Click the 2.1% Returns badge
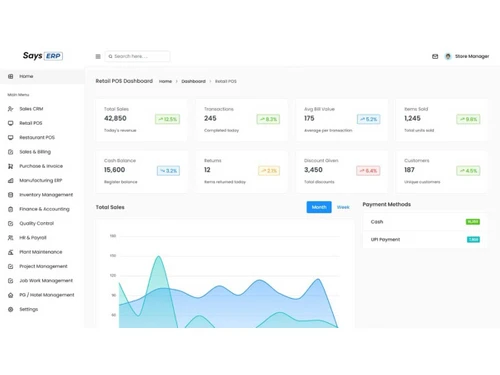500x375 pixels. (x=269, y=171)
